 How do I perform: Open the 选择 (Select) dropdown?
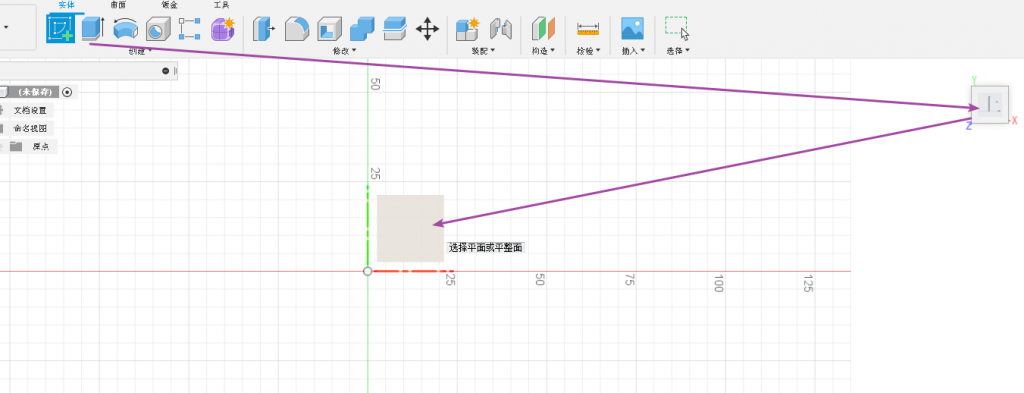click(x=678, y=51)
